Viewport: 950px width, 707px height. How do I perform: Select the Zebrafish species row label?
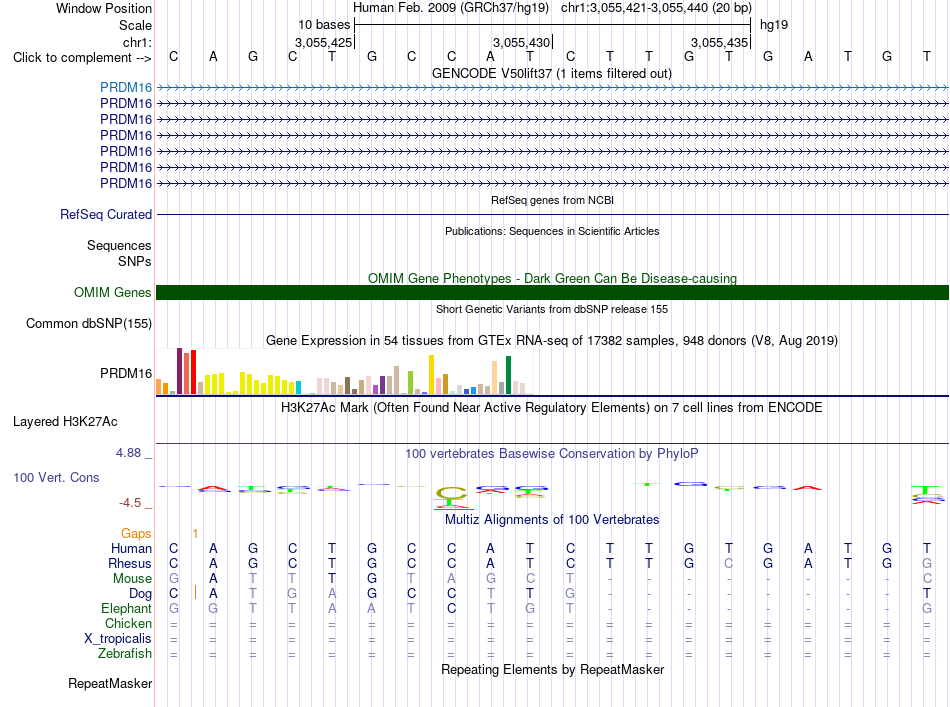pyautogui.click(x=125, y=654)
